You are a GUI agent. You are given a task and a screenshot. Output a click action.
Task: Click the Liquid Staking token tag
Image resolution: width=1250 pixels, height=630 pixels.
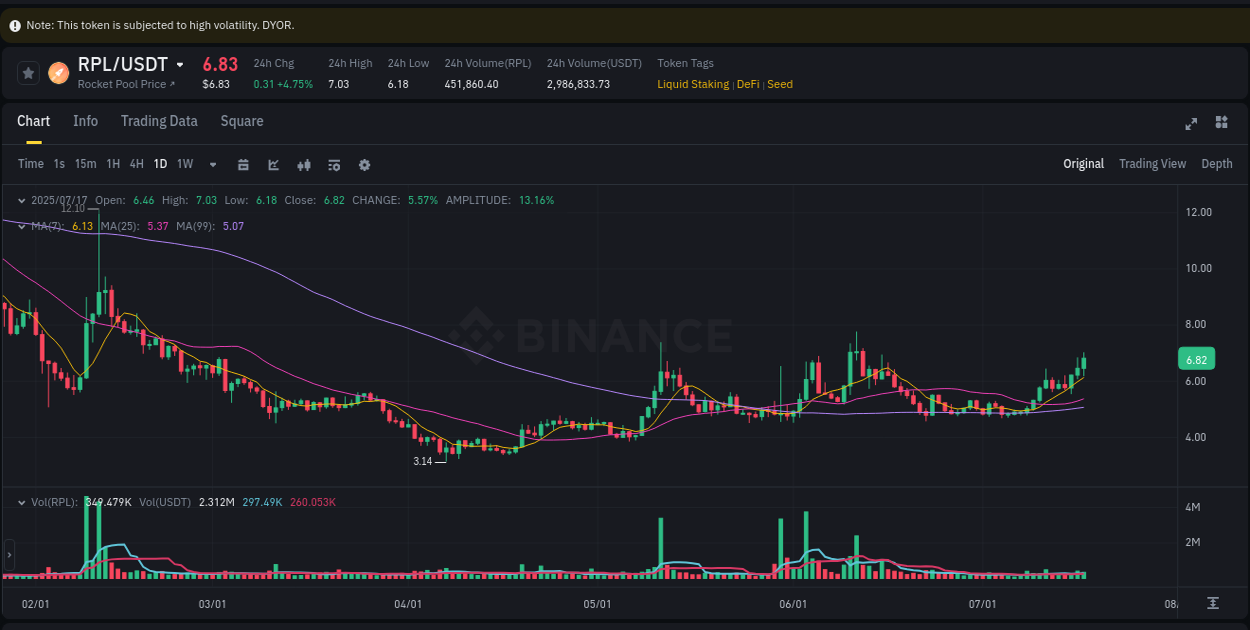[693, 84]
